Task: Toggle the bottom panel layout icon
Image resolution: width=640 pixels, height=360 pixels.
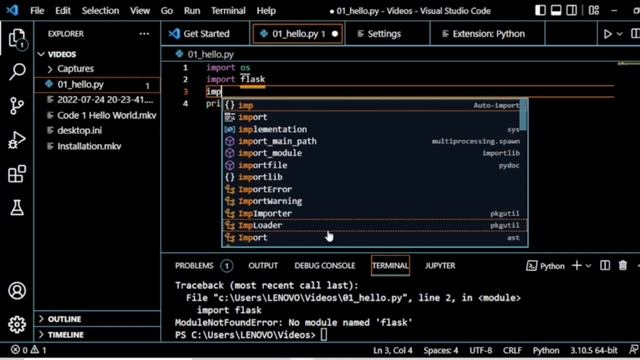Action: tap(556, 10)
